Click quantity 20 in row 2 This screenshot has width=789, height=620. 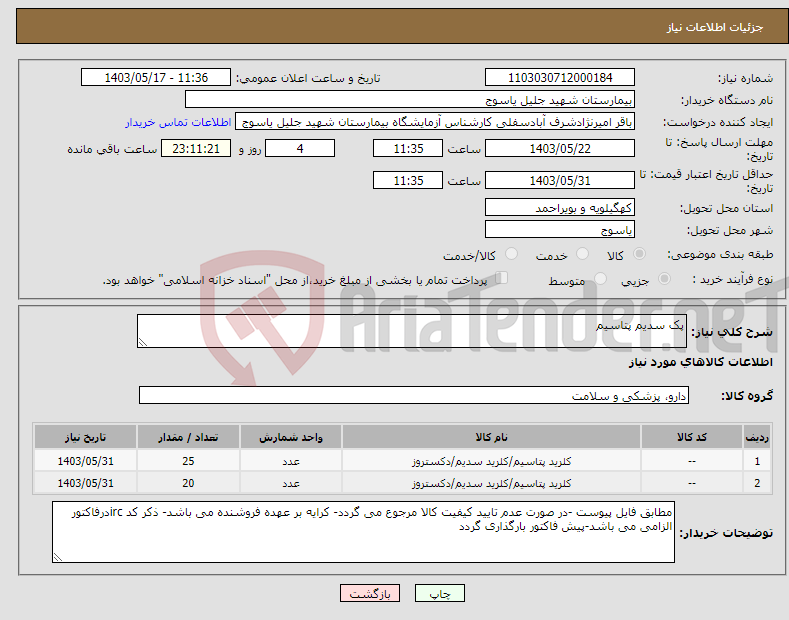(188, 483)
